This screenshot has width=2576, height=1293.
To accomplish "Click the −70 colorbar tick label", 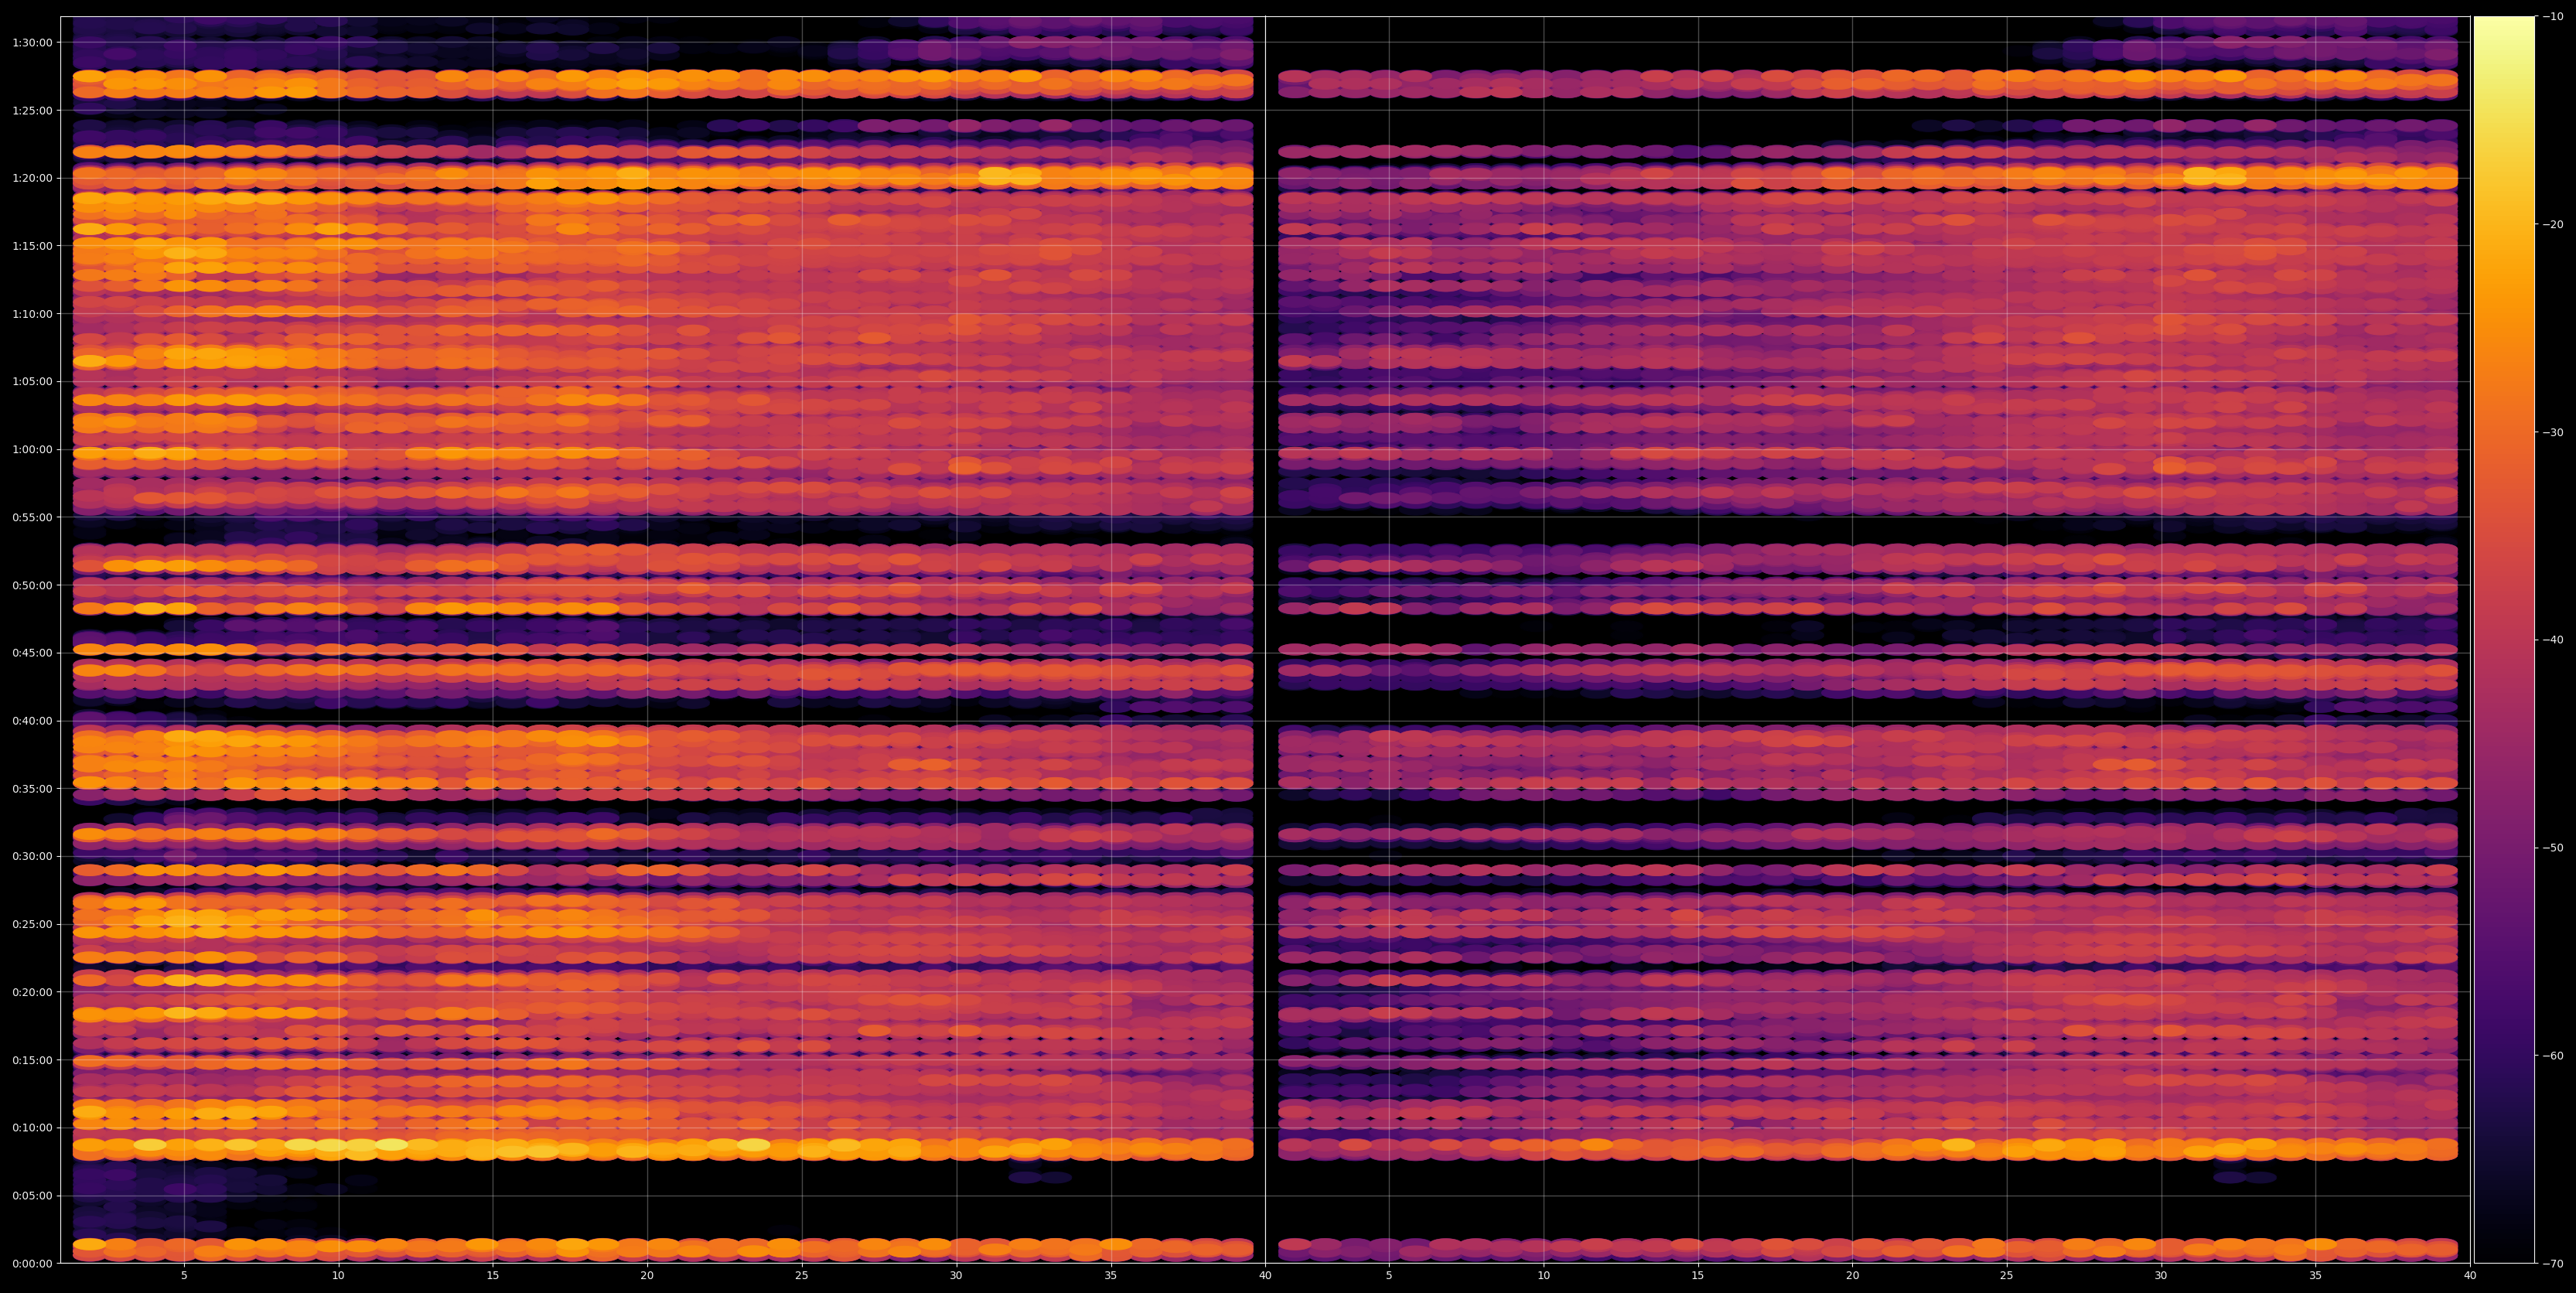I will [2552, 1264].
